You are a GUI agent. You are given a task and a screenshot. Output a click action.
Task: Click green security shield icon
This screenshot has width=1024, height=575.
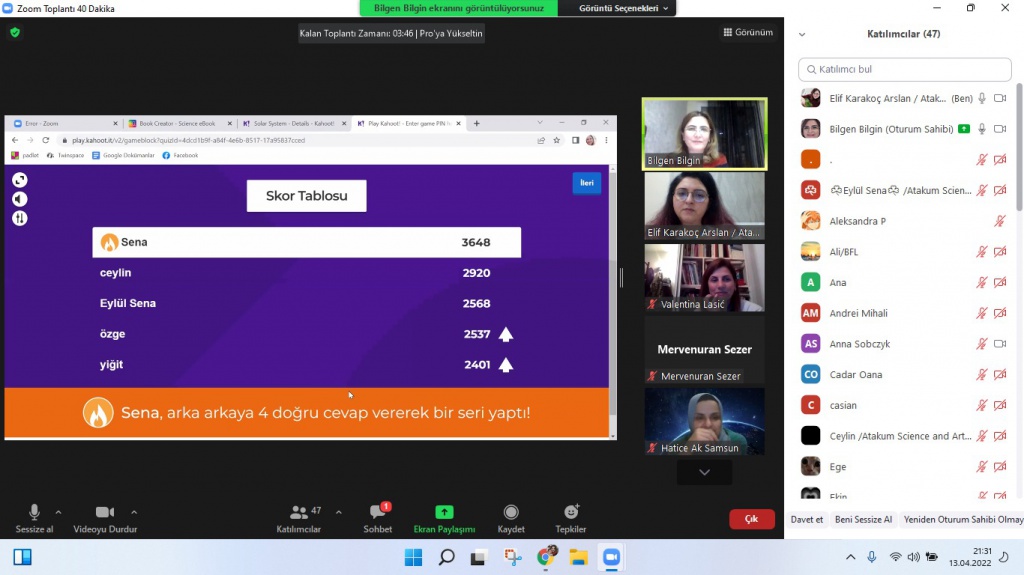(15, 32)
